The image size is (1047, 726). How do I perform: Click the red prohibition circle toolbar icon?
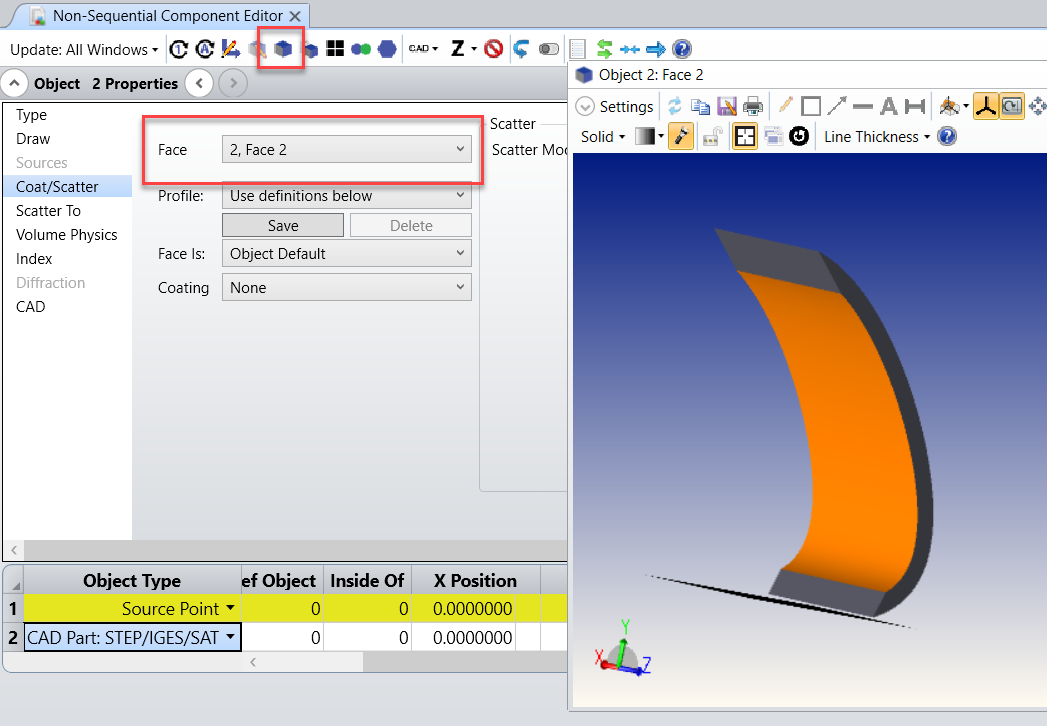[493, 49]
